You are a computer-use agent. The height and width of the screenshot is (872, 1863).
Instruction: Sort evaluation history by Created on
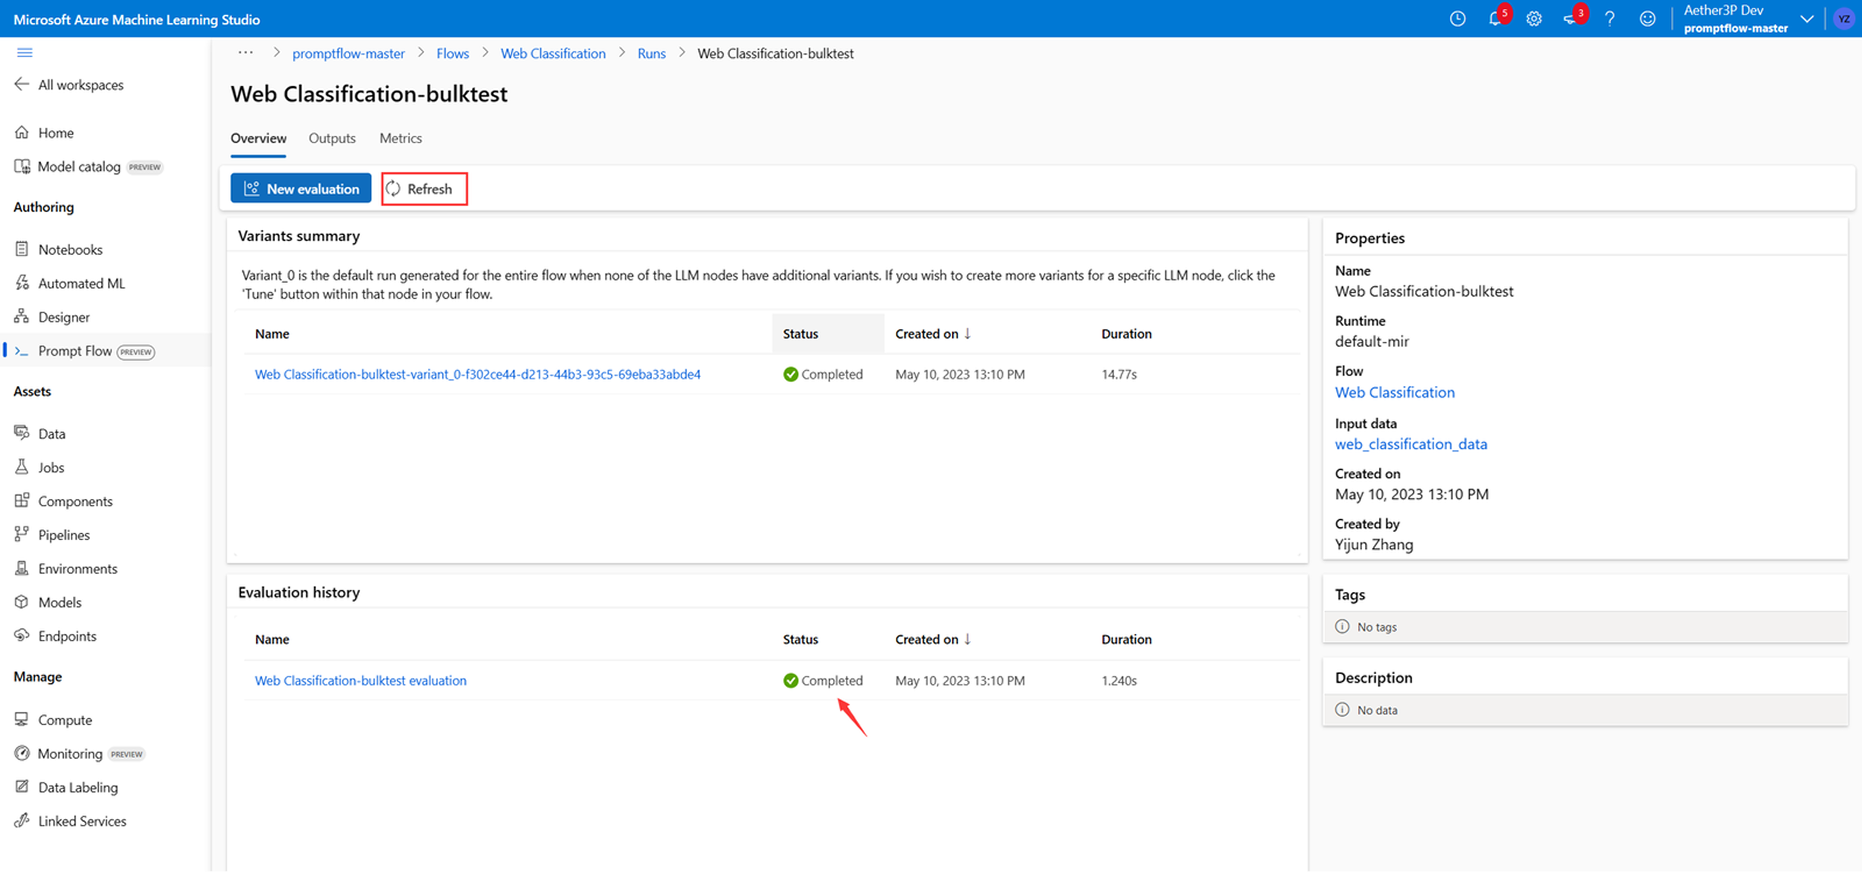933,640
